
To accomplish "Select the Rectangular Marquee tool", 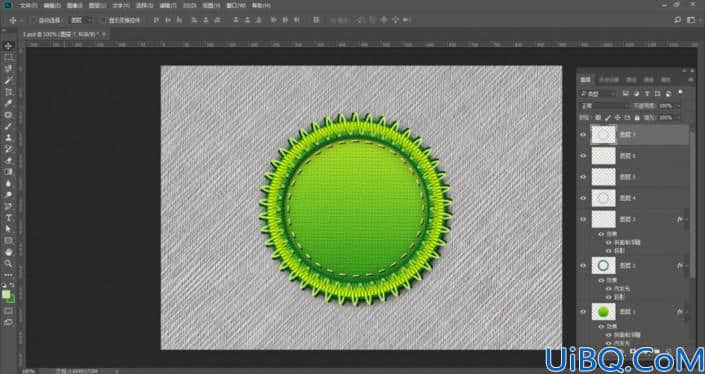I will (x=9, y=58).
